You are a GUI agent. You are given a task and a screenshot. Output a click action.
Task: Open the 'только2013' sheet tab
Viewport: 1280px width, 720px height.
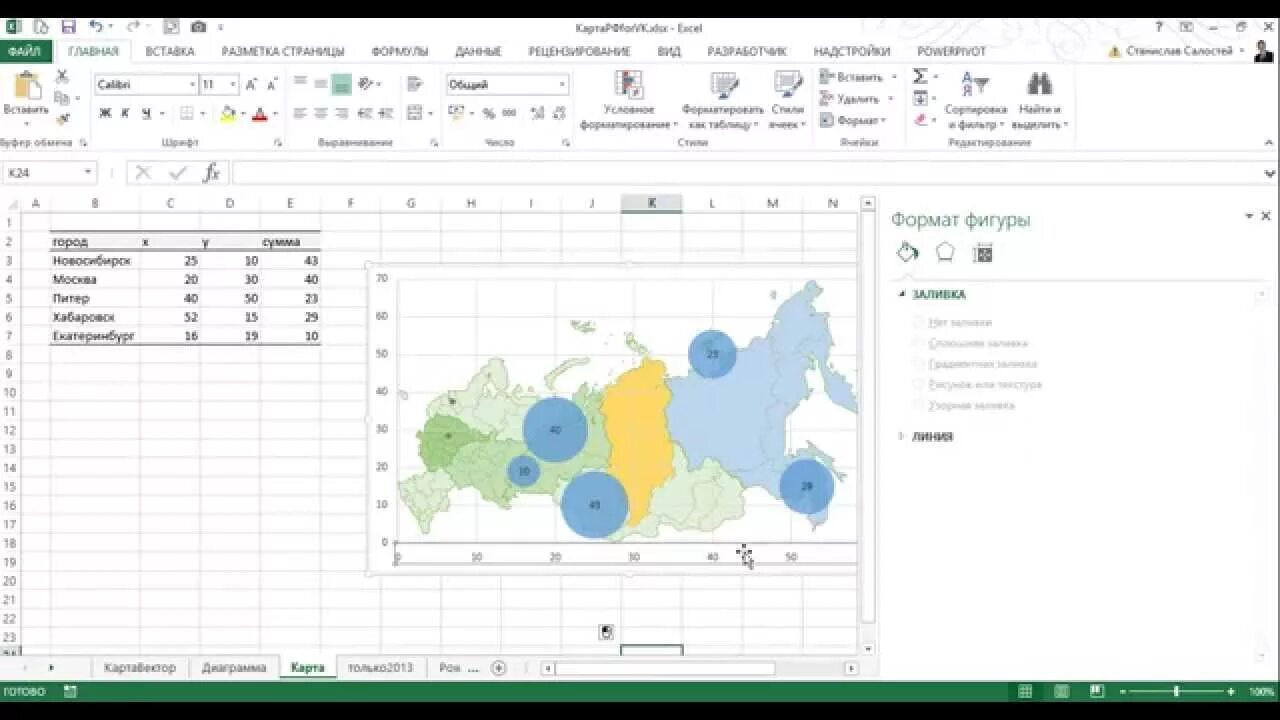[x=381, y=668]
